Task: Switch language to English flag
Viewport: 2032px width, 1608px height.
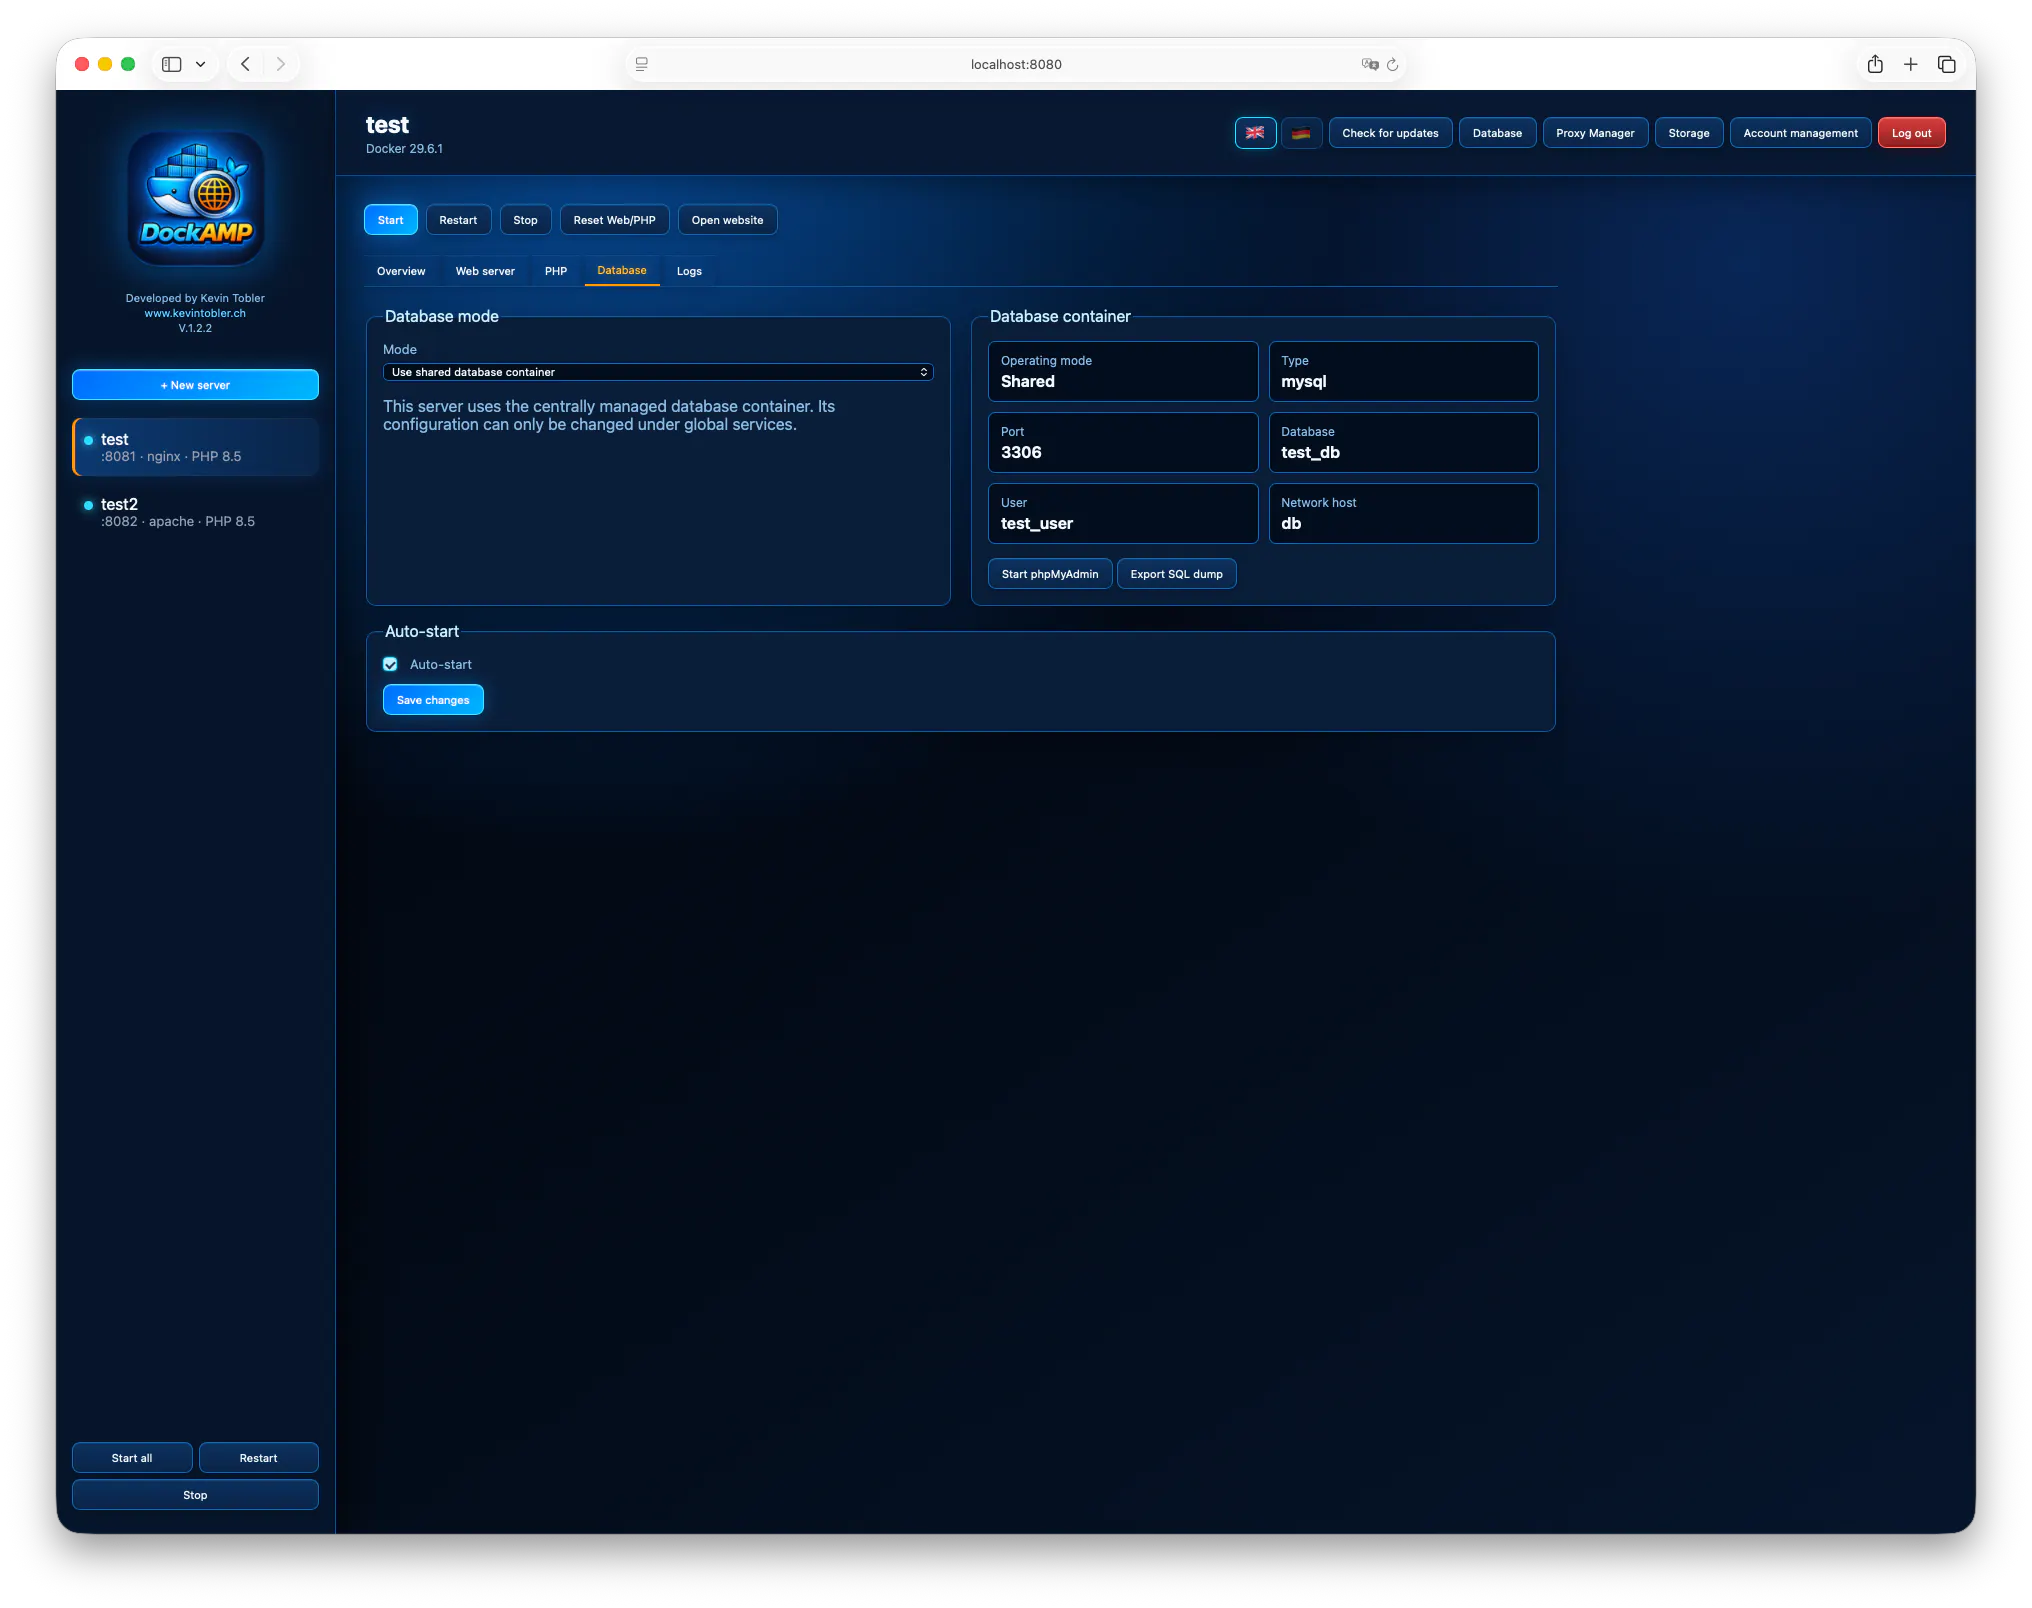Action: pos(1255,133)
